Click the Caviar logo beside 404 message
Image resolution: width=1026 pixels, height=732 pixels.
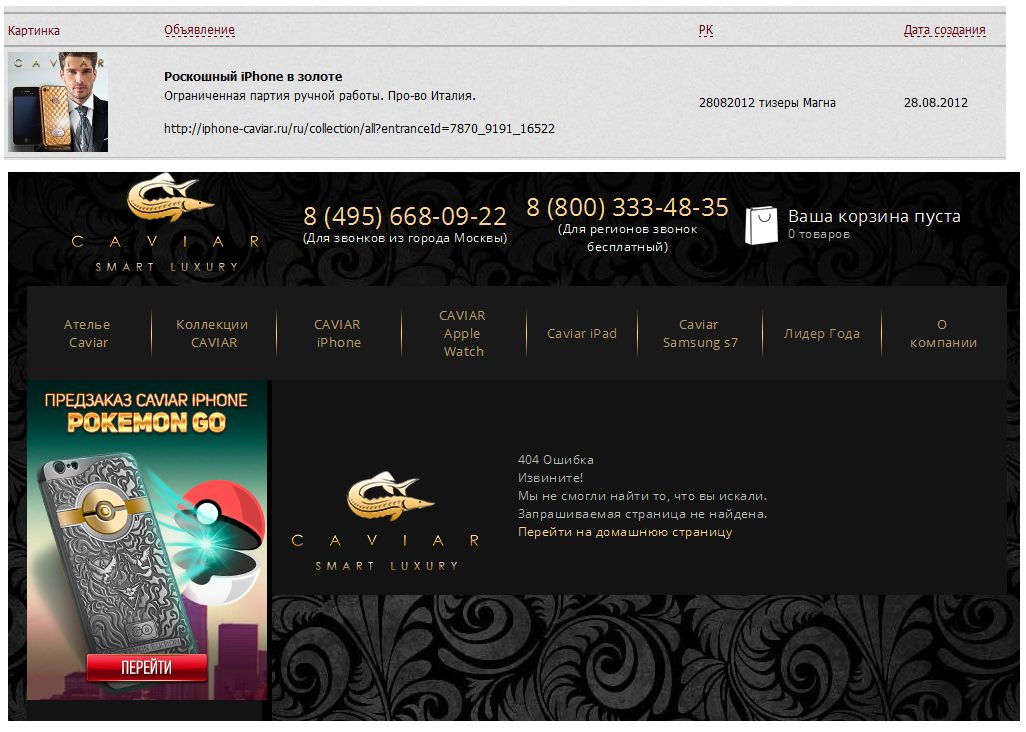click(387, 521)
